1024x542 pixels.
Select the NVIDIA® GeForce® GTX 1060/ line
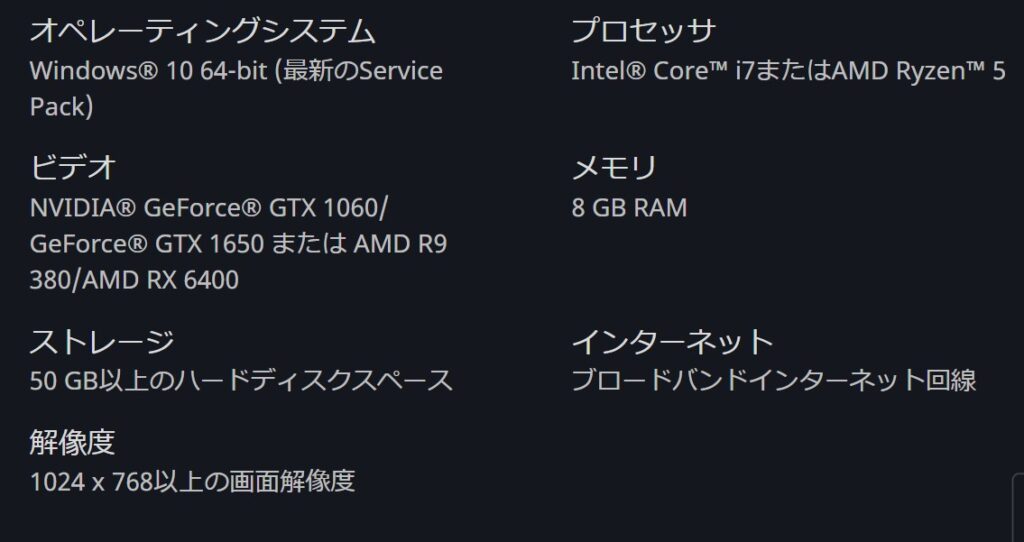click(209, 208)
